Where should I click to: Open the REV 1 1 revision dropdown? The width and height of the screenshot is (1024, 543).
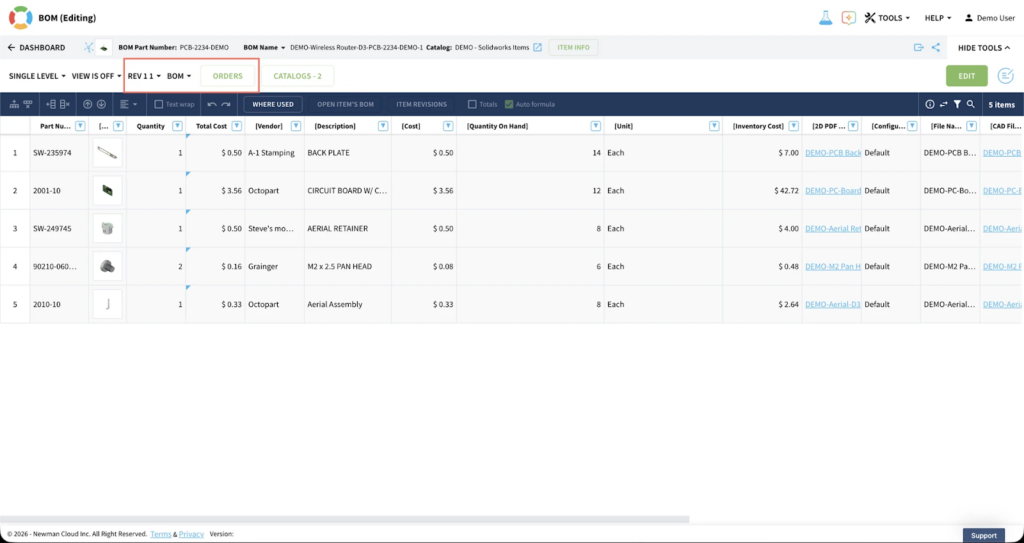click(144, 76)
